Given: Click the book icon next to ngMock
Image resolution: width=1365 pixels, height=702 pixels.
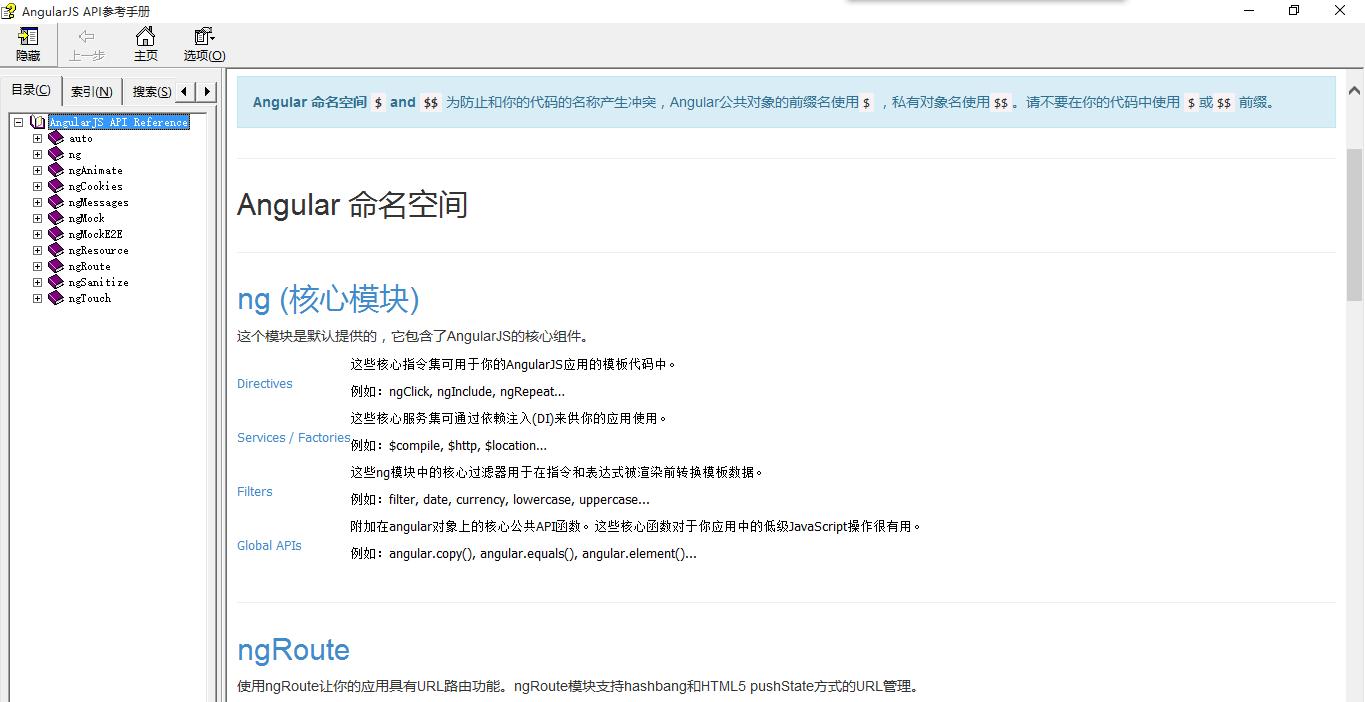Looking at the screenshot, I should point(55,218).
